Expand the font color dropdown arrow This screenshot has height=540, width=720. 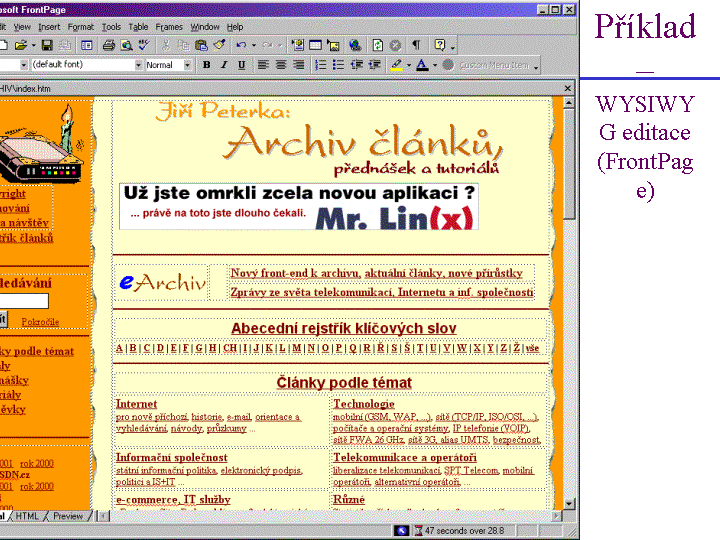tap(435, 65)
